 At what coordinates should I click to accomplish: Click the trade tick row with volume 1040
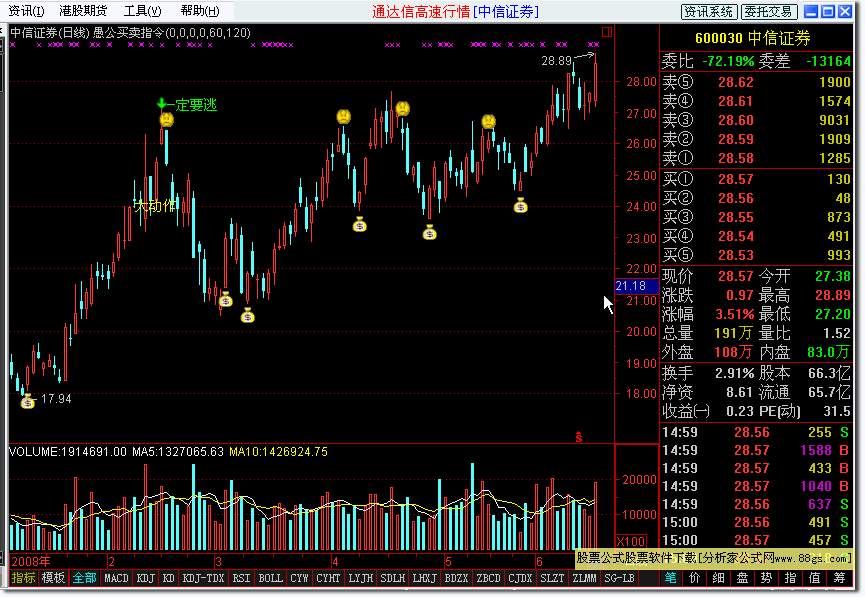click(756, 486)
